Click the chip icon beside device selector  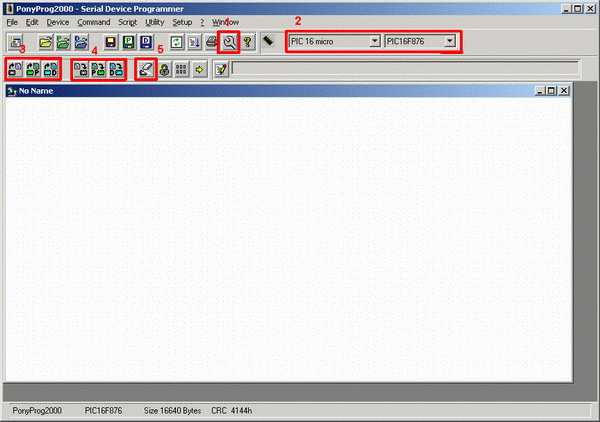click(x=268, y=41)
